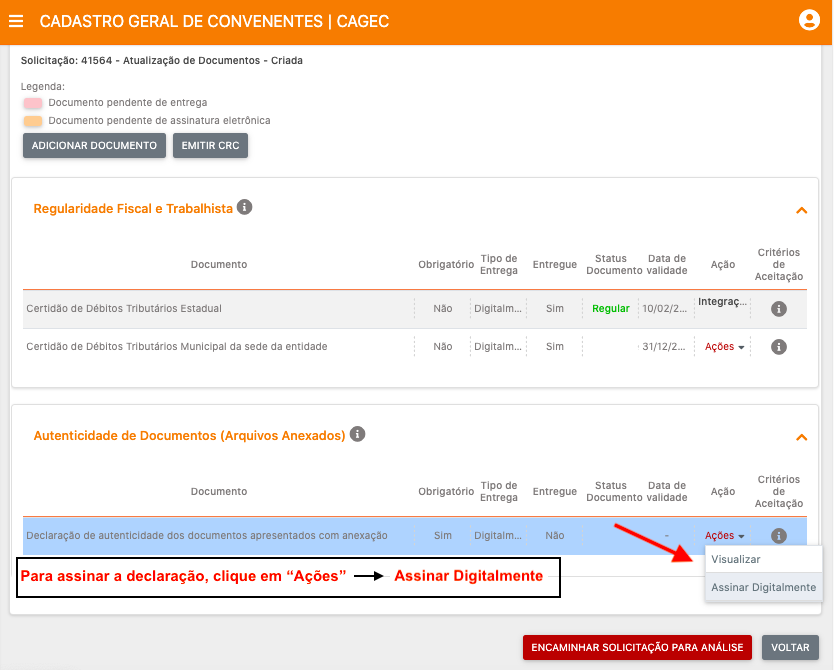Click info icon beside Autenticidade de Documentos heading
The width and height of the screenshot is (834, 670).
tap(357, 435)
